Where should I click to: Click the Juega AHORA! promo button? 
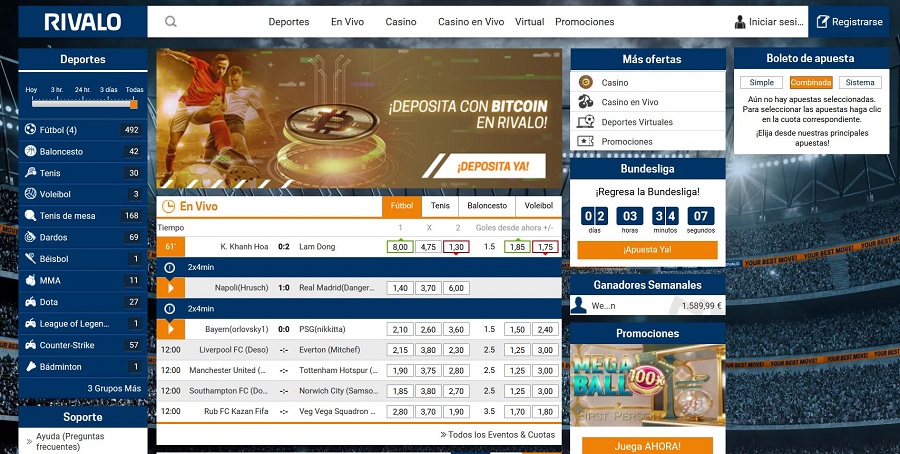coord(647,445)
